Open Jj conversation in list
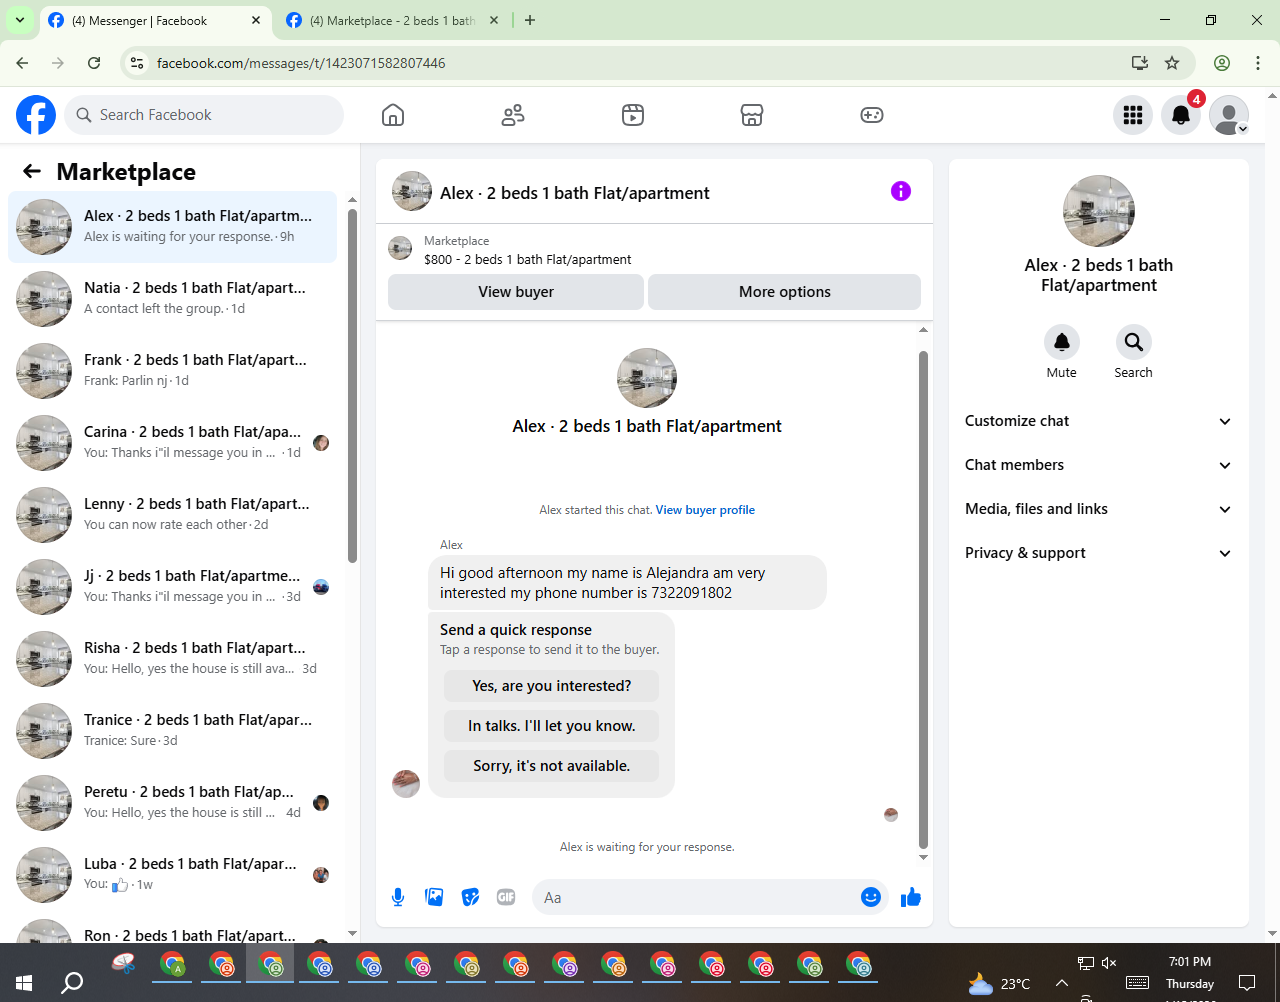Viewport: 1280px width, 1002px height. (172, 586)
